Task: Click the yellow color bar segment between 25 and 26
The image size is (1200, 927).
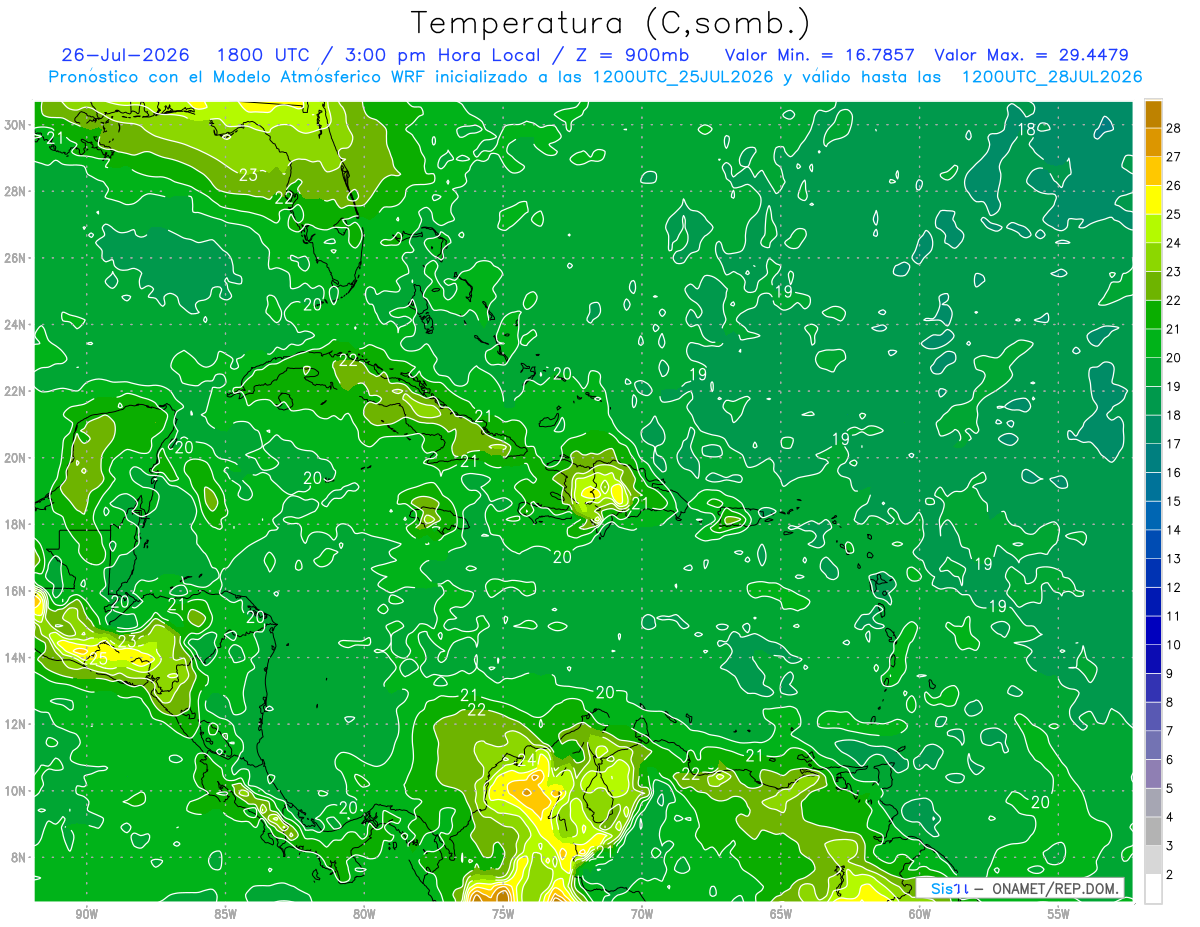Action: (x=1153, y=200)
